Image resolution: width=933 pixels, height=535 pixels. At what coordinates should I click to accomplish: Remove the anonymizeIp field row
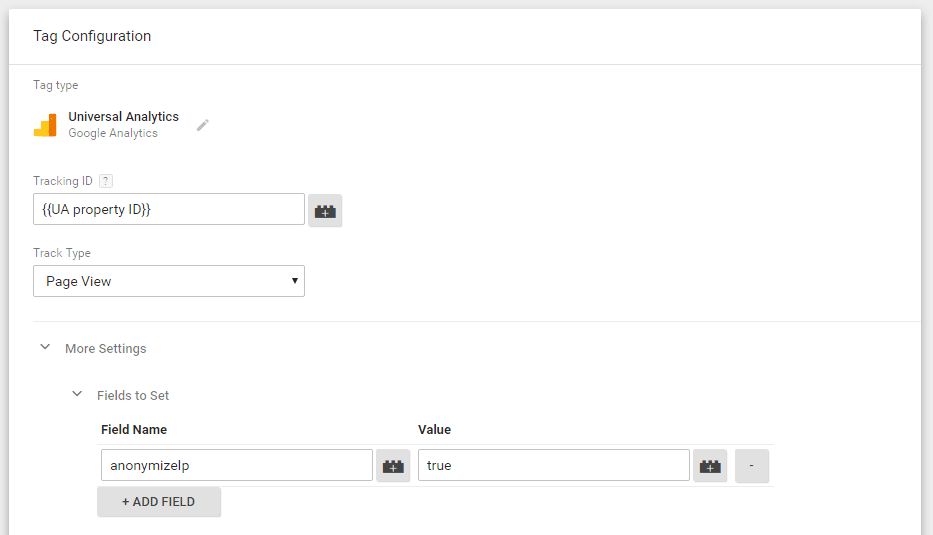pos(752,466)
